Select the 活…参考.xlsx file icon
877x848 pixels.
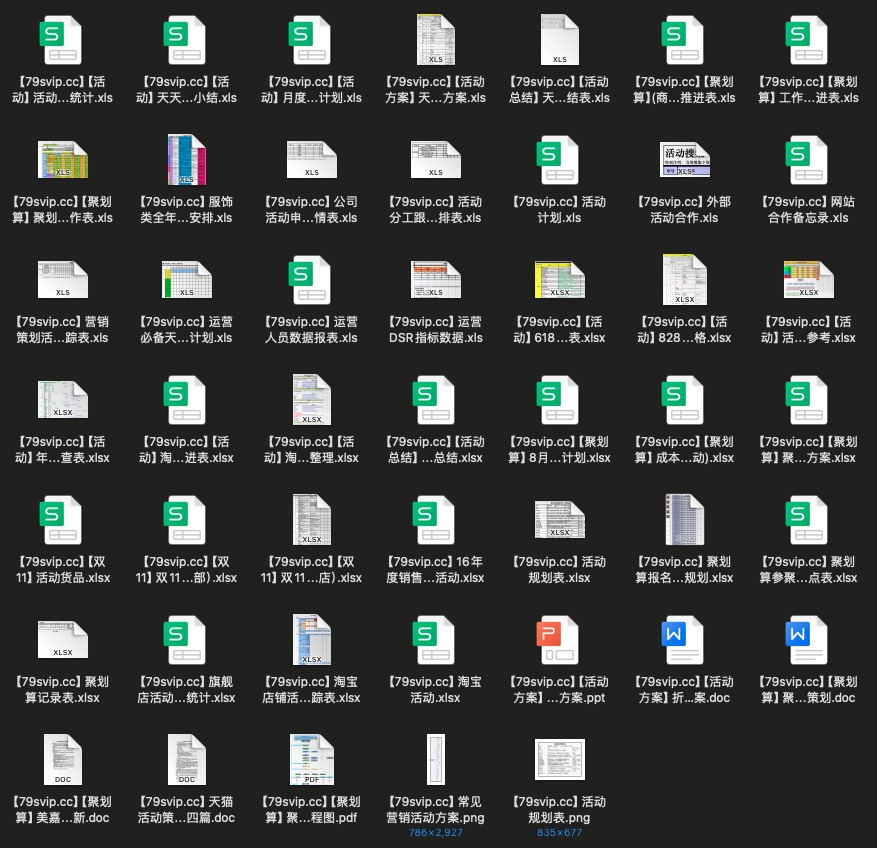(808, 280)
